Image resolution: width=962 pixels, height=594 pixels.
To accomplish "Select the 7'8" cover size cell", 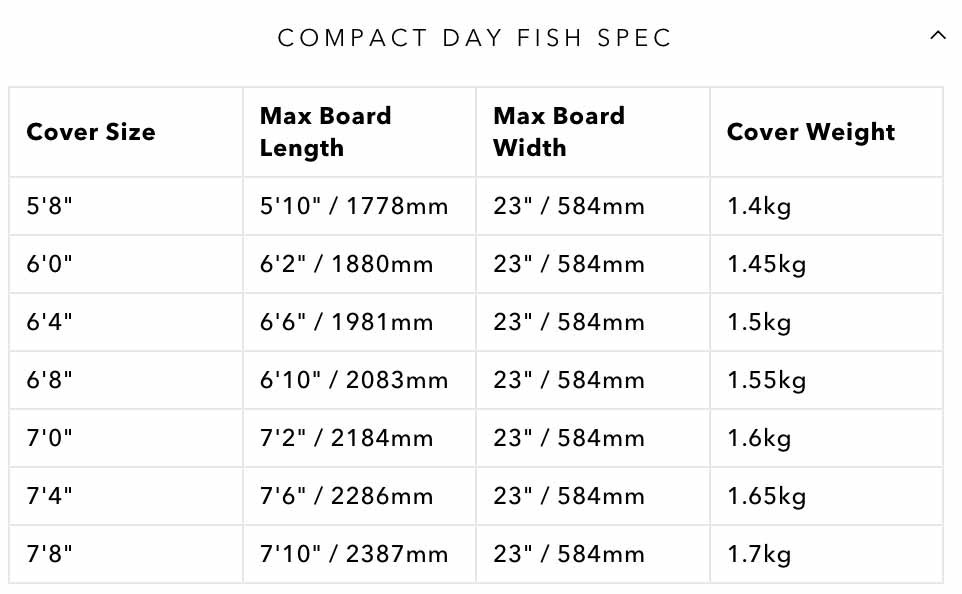I will 50,555.
